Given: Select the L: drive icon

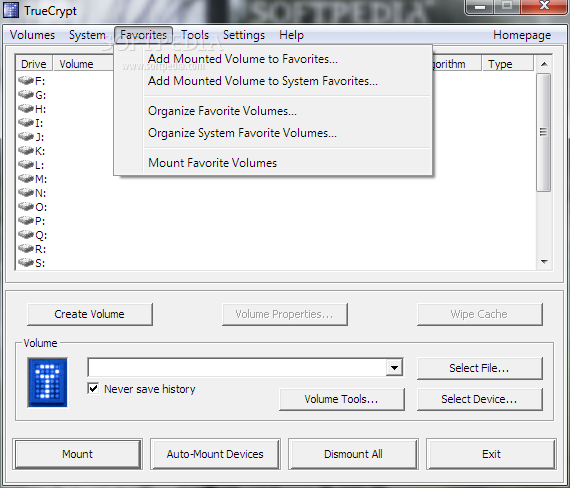Looking at the screenshot, I should point(26,164).
